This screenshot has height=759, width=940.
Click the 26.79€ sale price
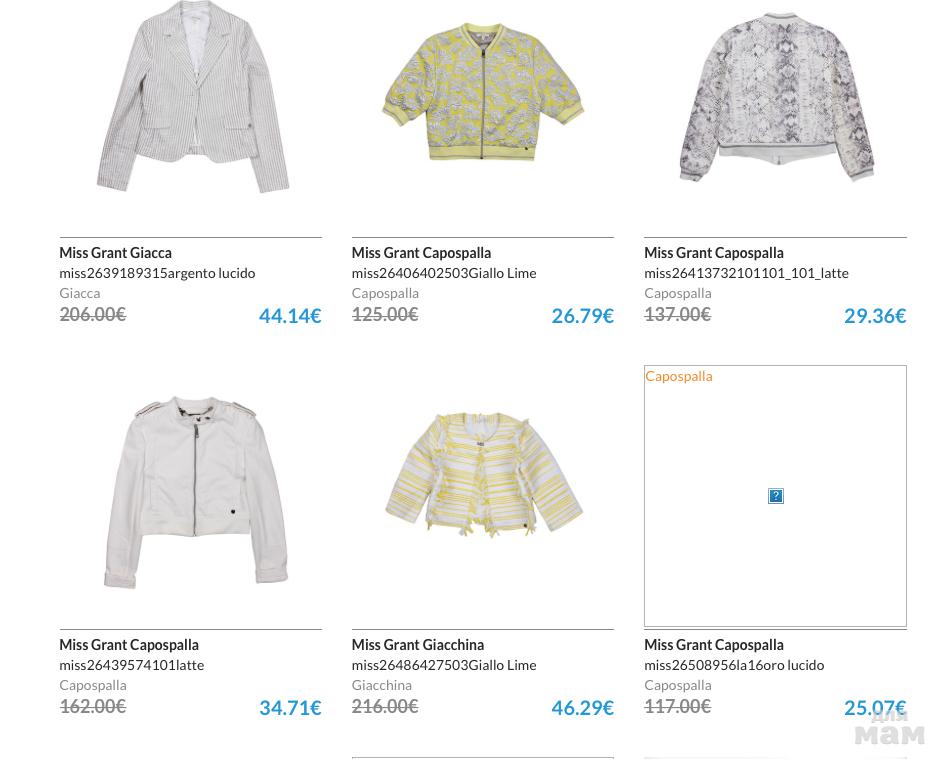coord(582,315)
